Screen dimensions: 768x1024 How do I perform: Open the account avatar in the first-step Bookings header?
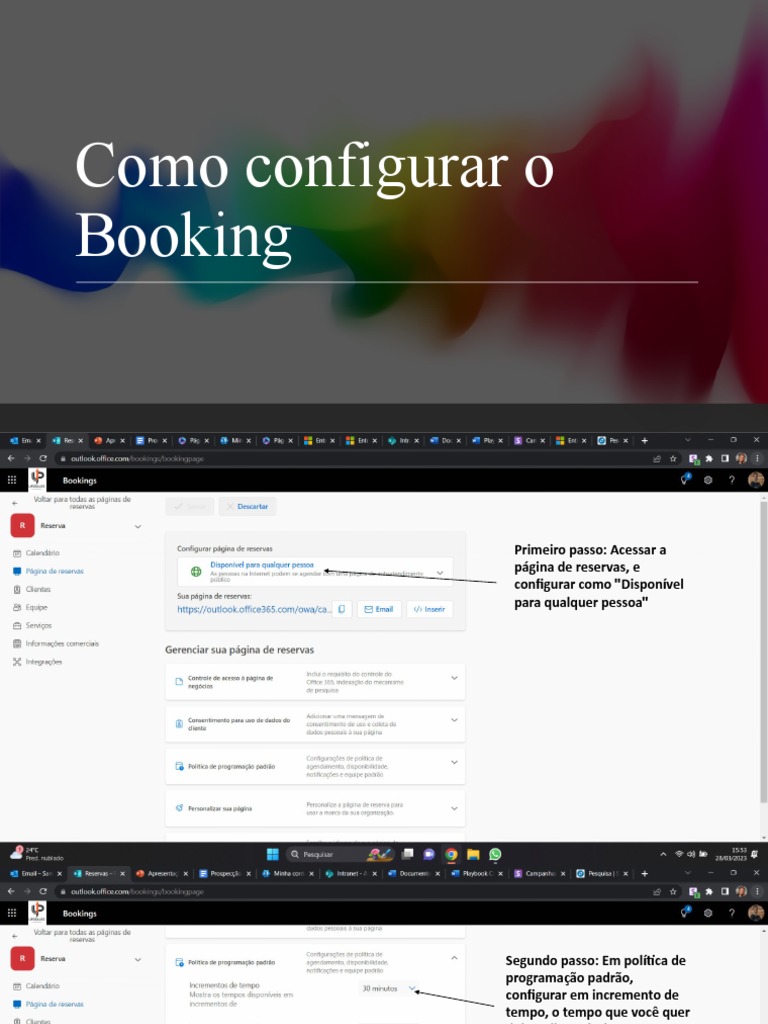[756, 480]
